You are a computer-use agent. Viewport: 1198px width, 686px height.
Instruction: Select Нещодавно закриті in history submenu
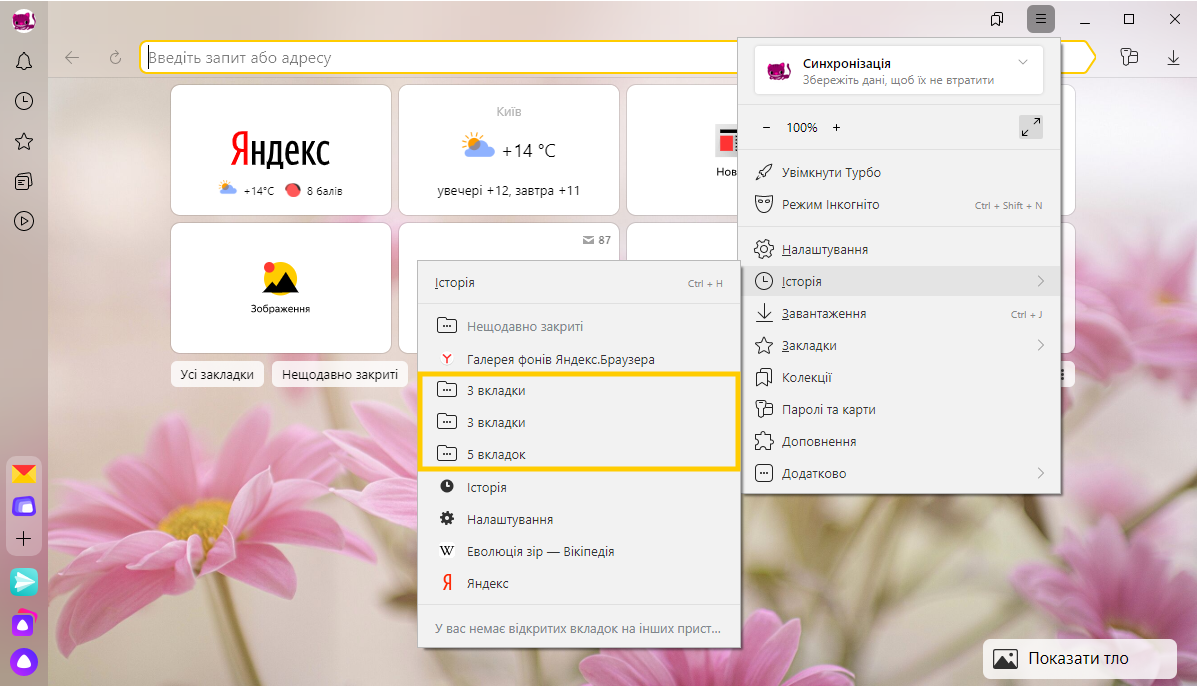click(x=579, y=326)
